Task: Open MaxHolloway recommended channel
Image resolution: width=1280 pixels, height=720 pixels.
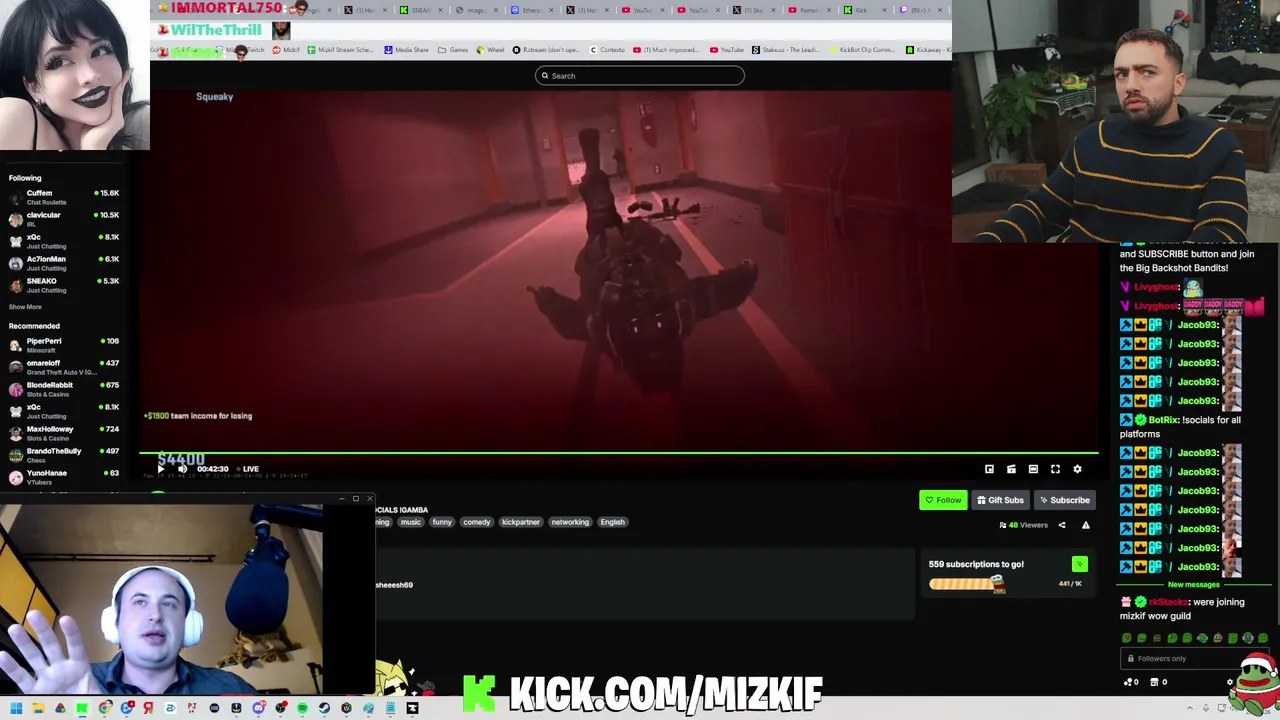Action: pos(64,433)
